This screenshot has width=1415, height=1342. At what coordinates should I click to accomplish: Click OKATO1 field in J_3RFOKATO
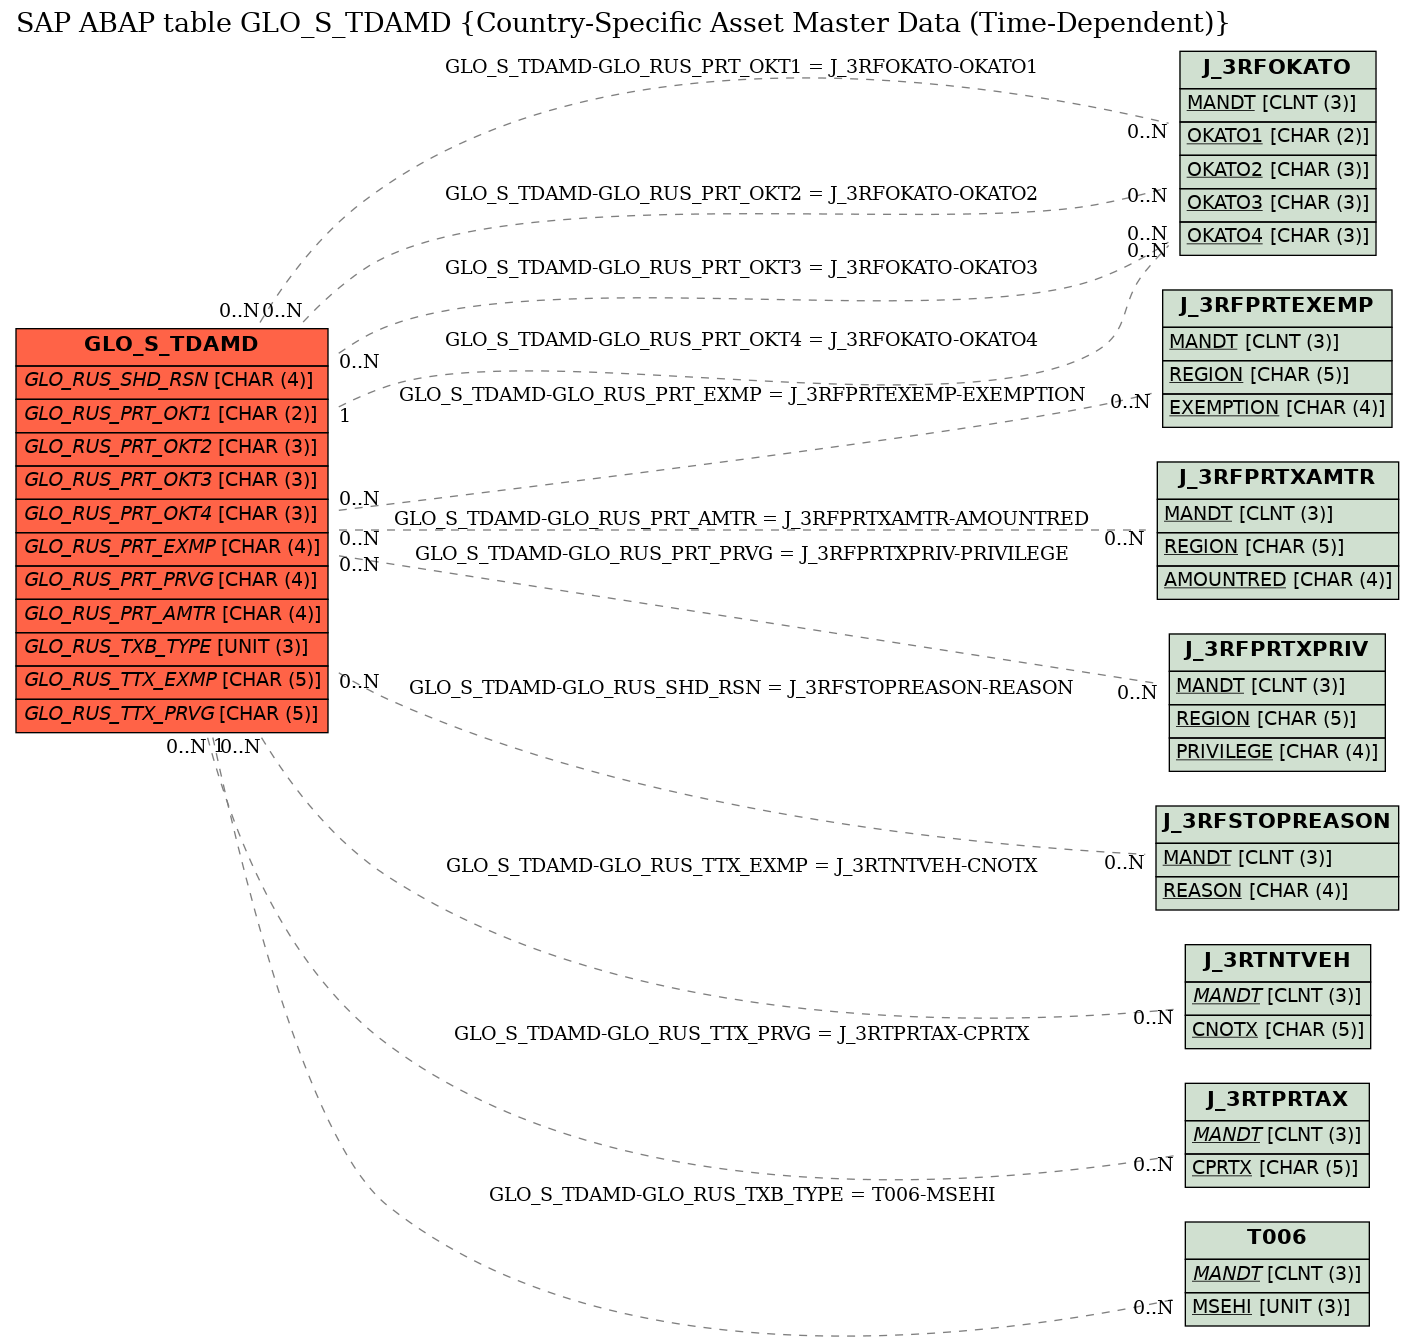pyautogui.click(x=1277, y=137)
